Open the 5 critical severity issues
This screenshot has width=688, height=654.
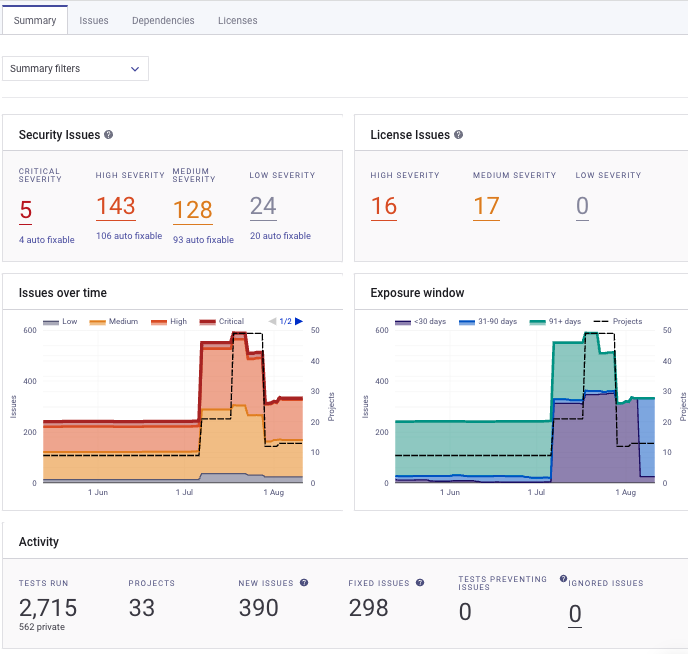(26, 210)
